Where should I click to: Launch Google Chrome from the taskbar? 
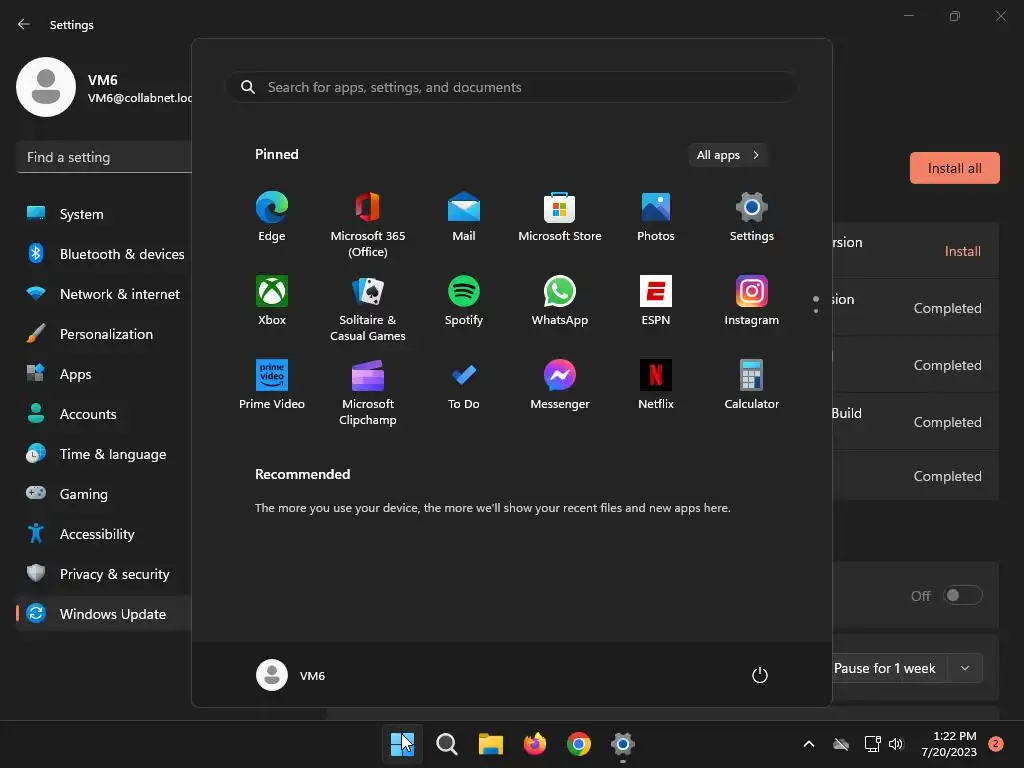(x=579, y=744)
